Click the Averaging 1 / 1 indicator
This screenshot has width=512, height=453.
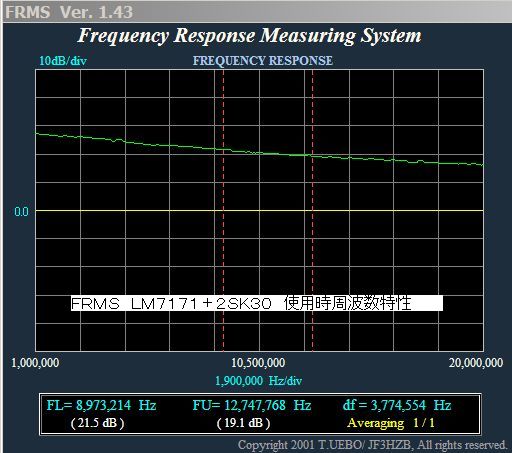click(391, 423)
